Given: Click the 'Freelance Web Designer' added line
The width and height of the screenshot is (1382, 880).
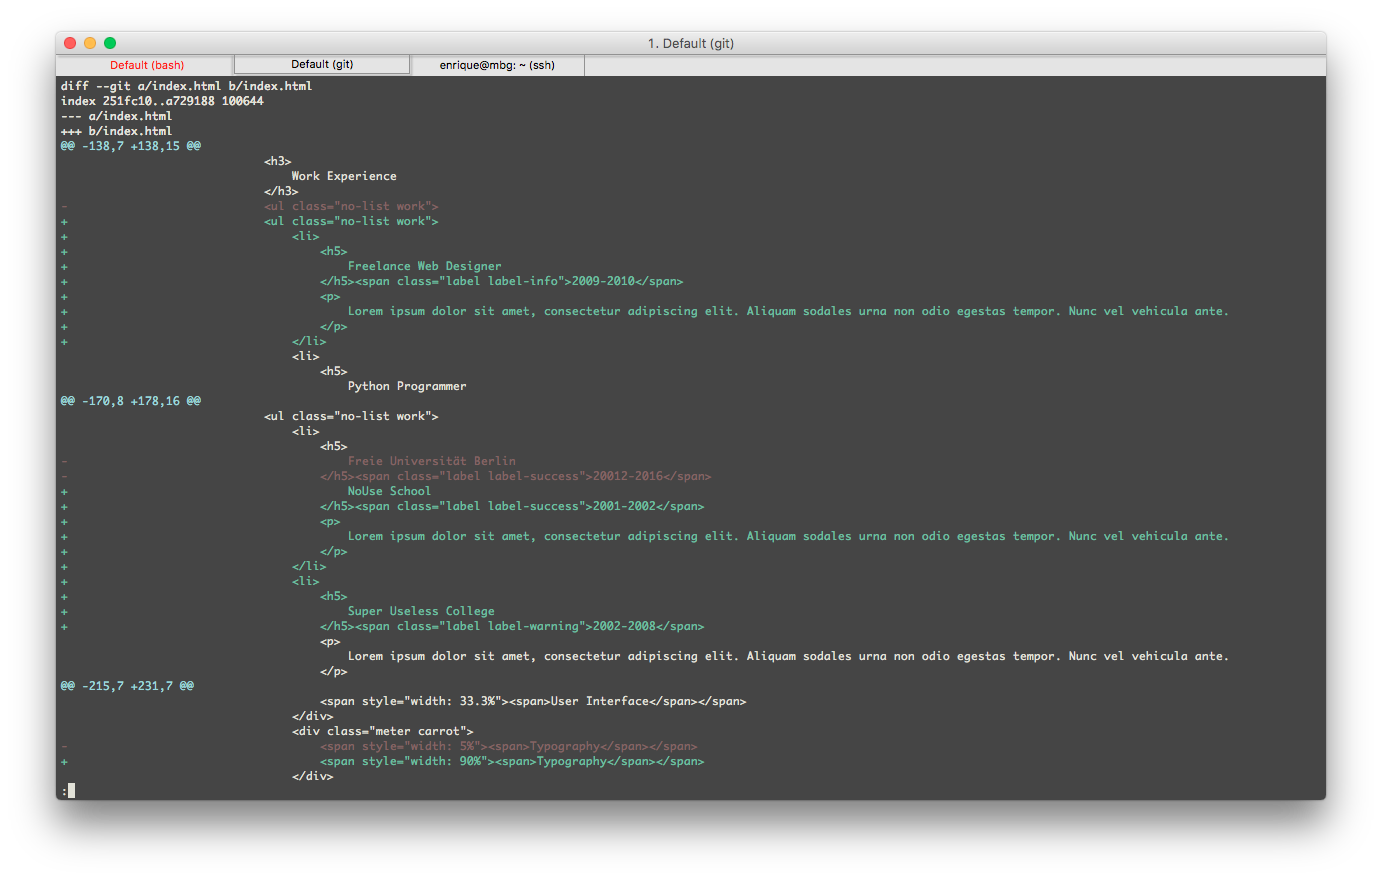Looking at the screenshot, I should pyautogui.click(x=425, y=266).
